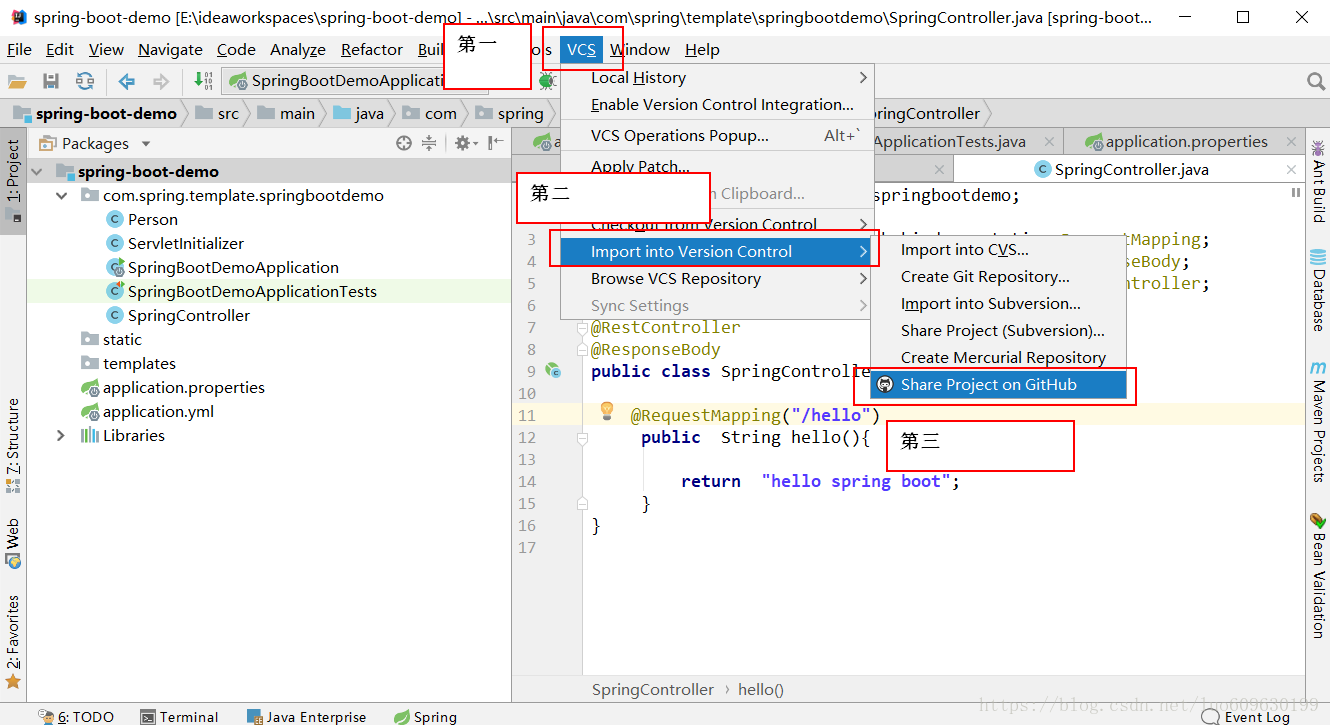Click the Spring bean gutter icon at line 9
This screenshot has width=1330, height=725.
pyautogui.click(x=553, y=371)
